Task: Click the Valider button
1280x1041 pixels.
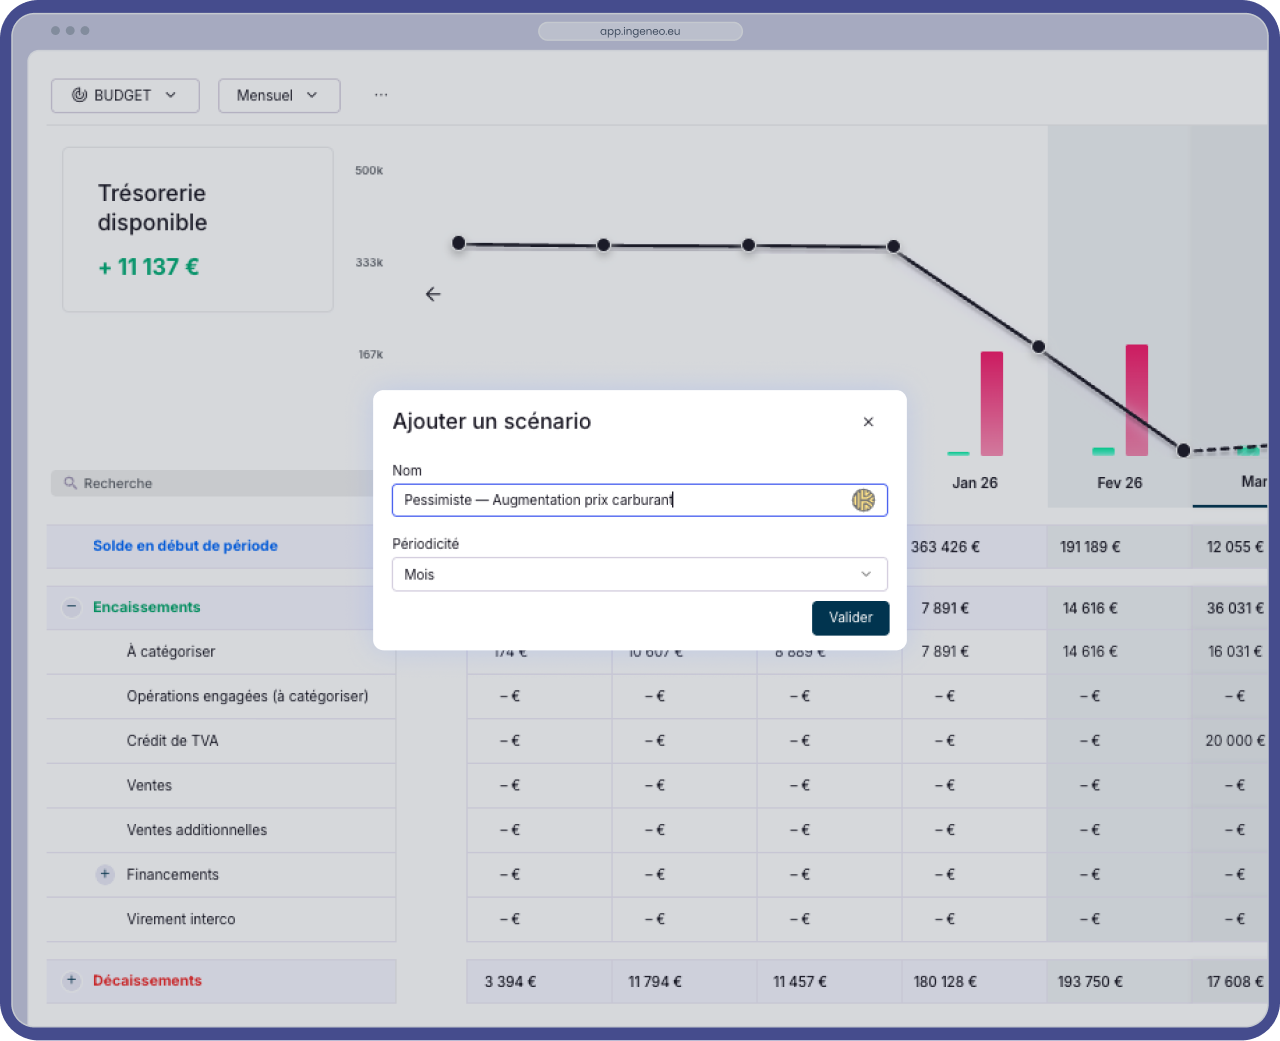Action: click(850, 618)
